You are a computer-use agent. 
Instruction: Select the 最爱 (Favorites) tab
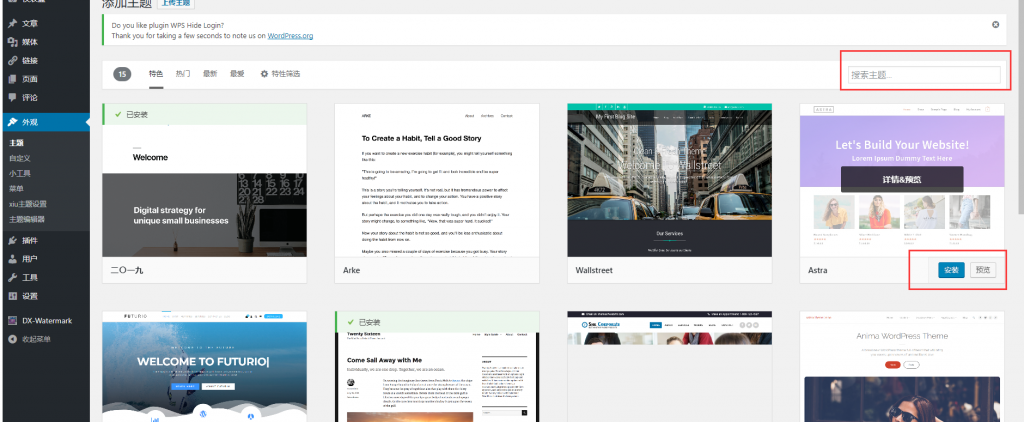[x=237, y=74]
